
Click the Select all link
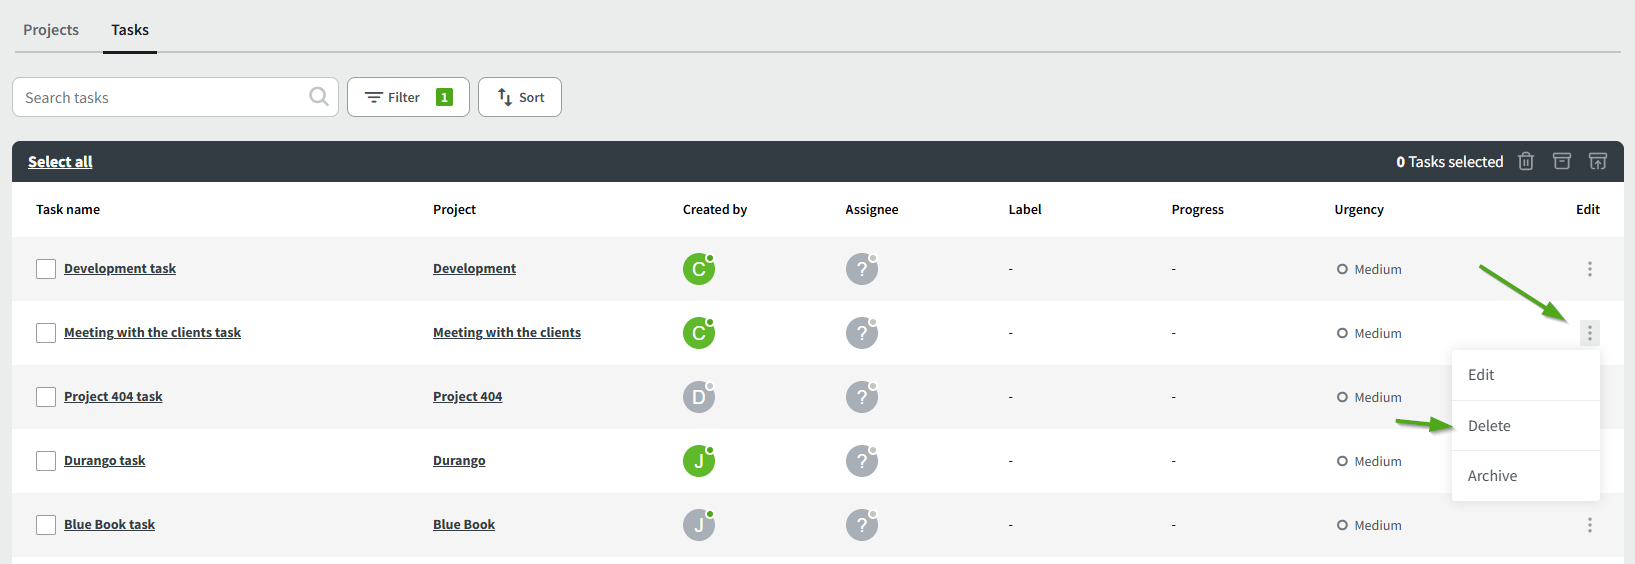60,162
